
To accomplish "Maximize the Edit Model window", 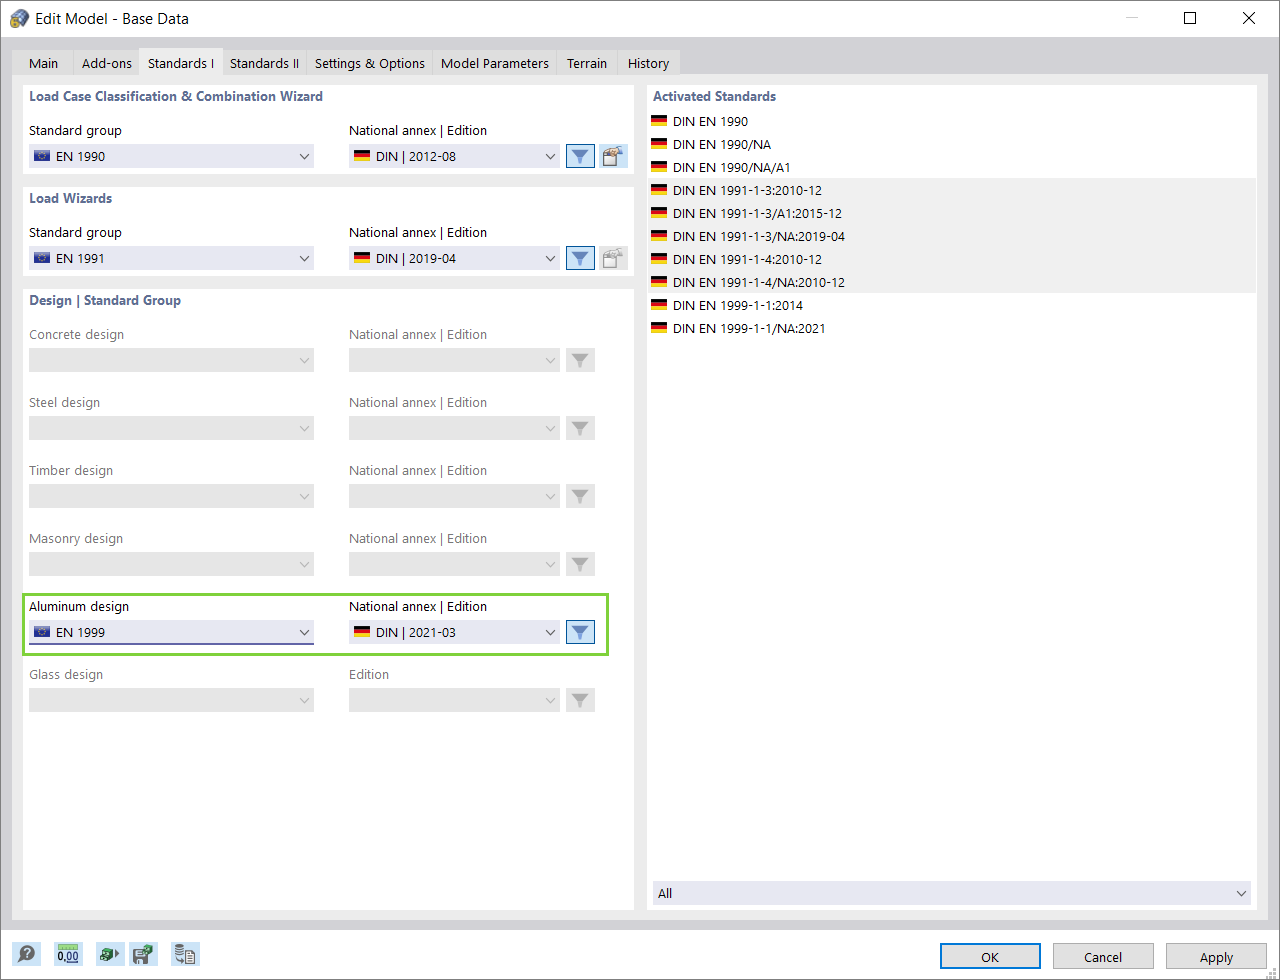I will coord(1190,18).
